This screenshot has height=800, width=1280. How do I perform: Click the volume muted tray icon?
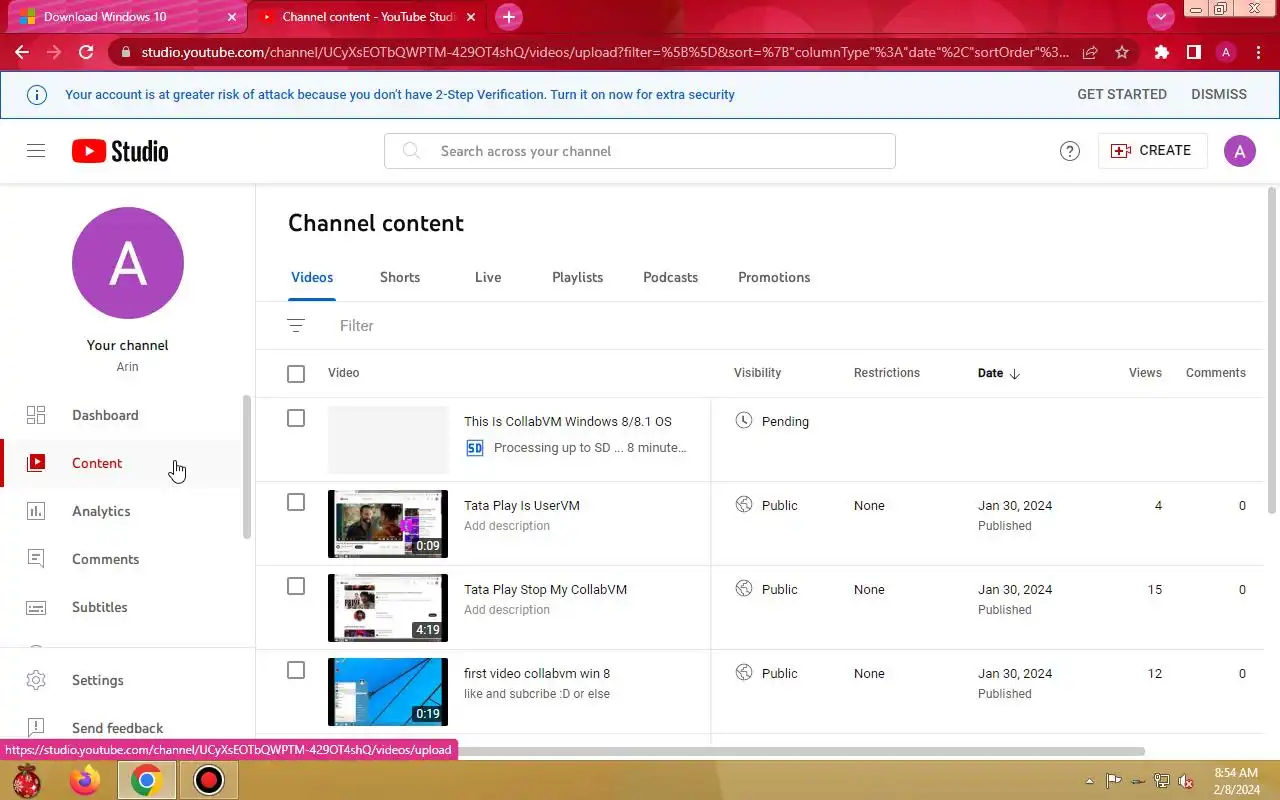click(1186, 781)
